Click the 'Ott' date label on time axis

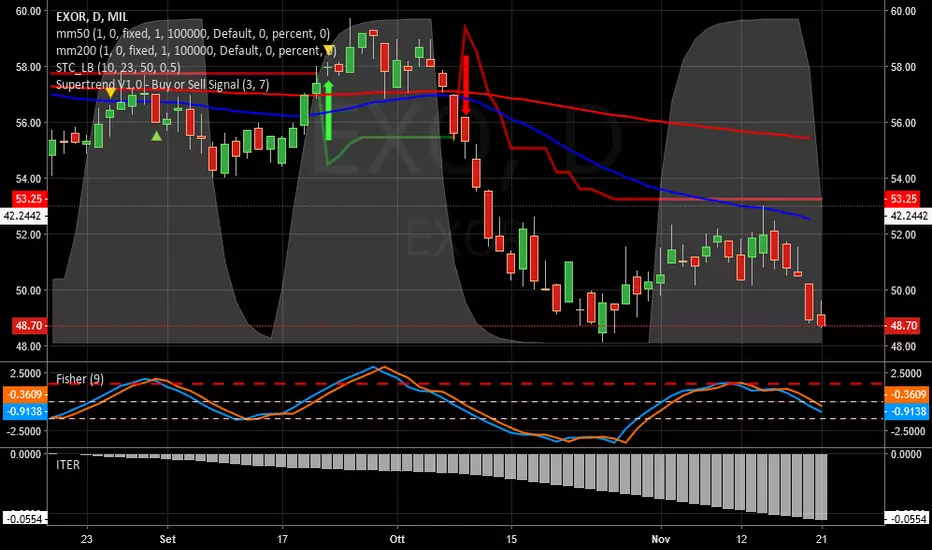point(397,539)
